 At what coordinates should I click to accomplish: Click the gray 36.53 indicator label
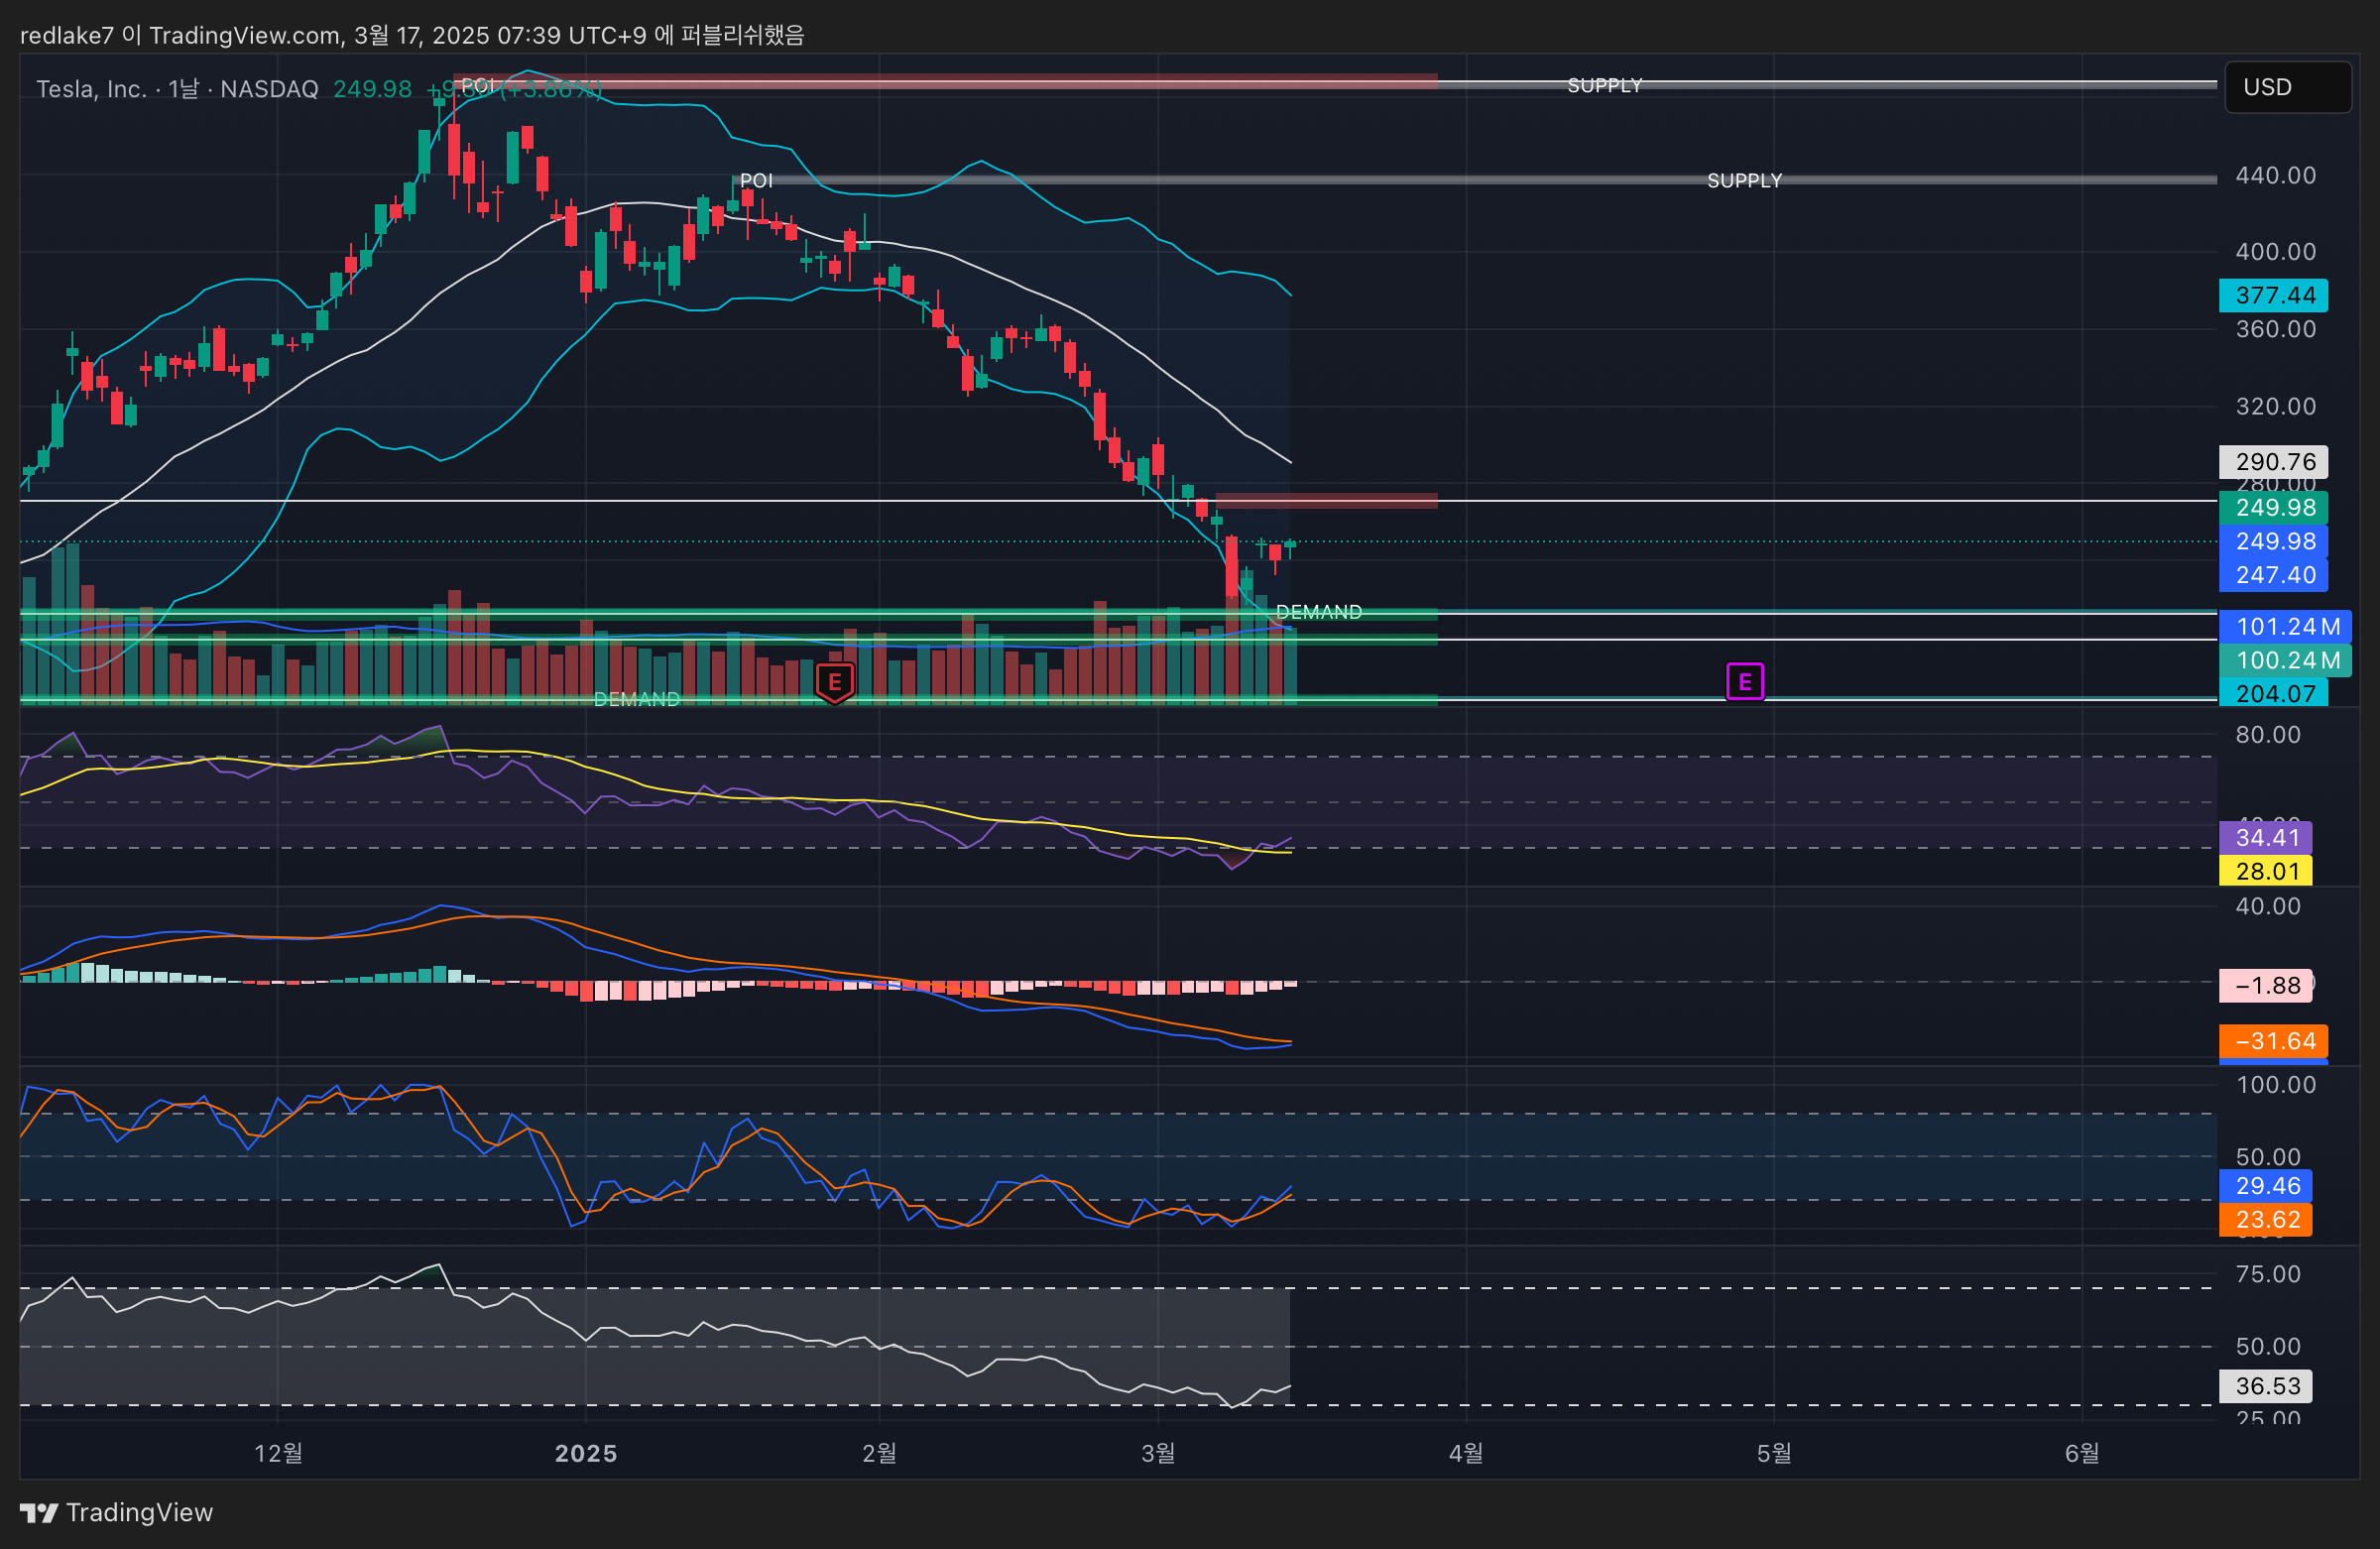pos(2265,1386)
